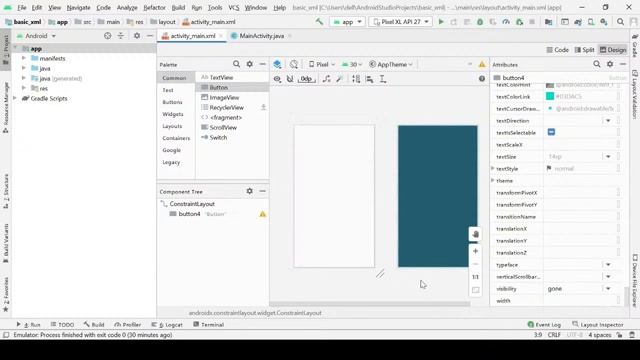Click the orientation for preview icon
This screenshot has height=360, width=640.
(x=294, y=64)
